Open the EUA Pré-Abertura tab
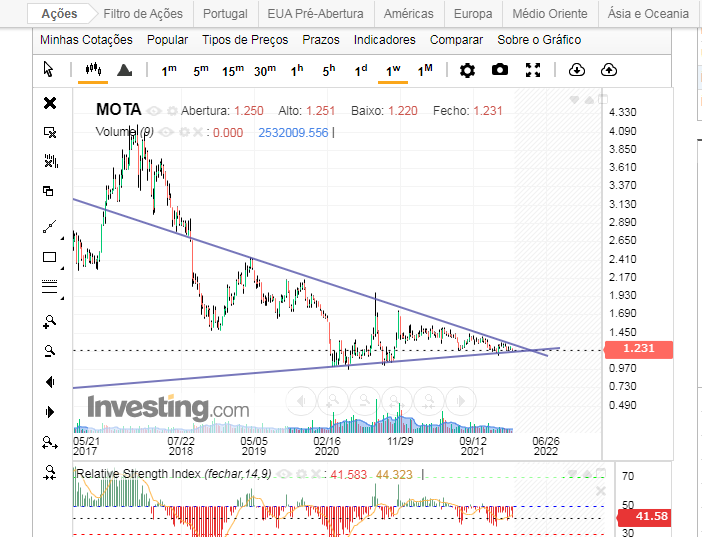This screenshot has width=702, height=537. click(x=316, y=14)
